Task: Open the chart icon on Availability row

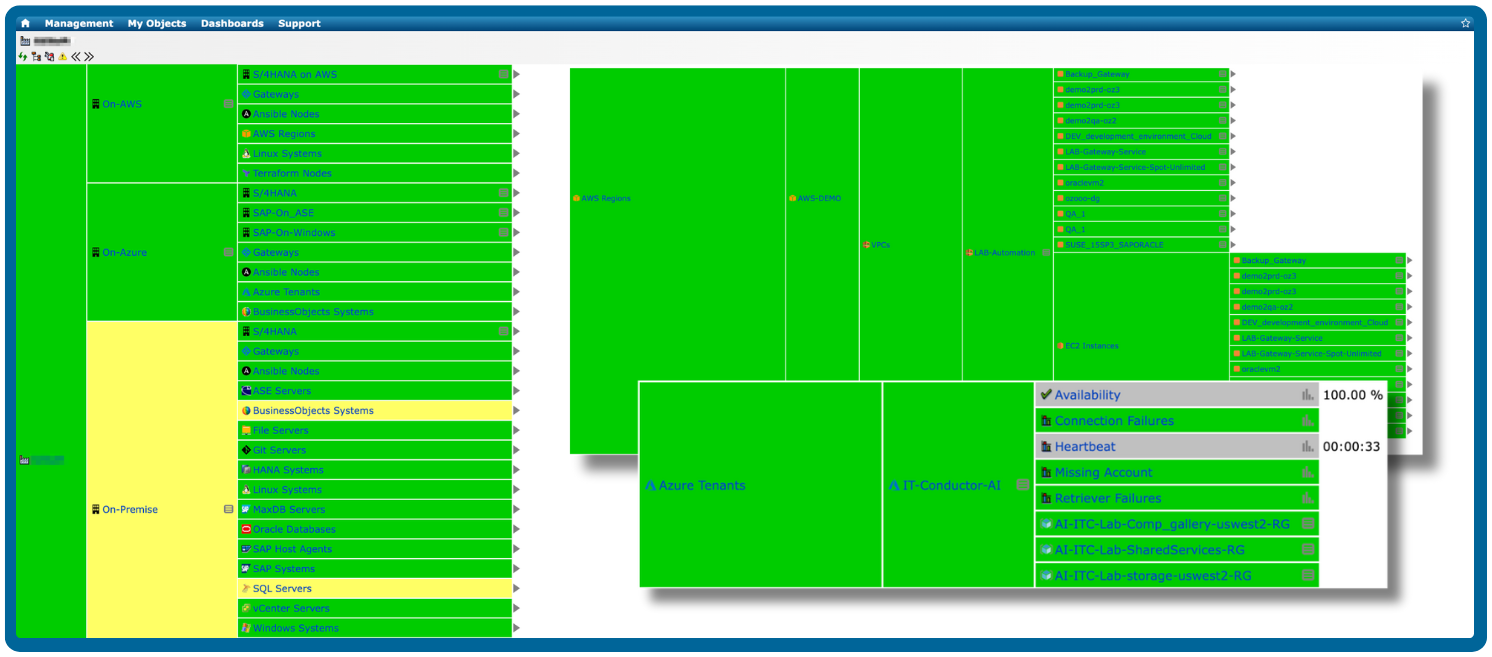Action: point(1307,395)
